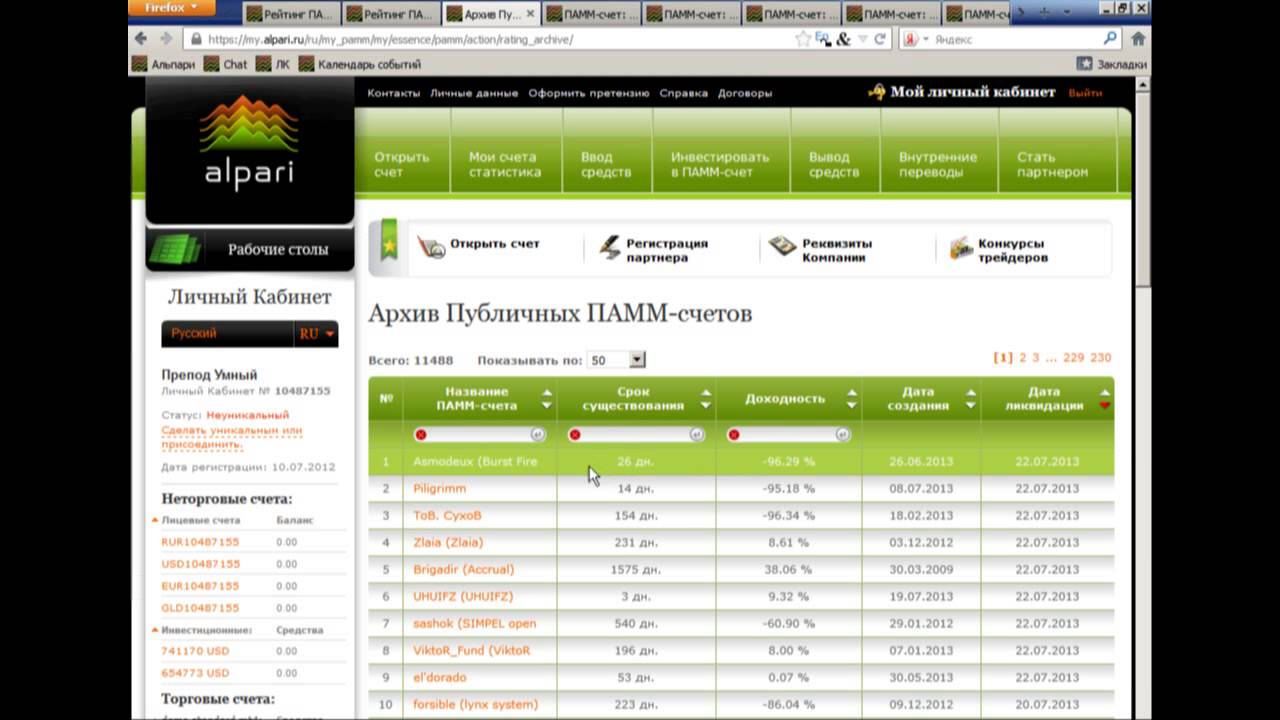Open account RUR10487155

200,542
